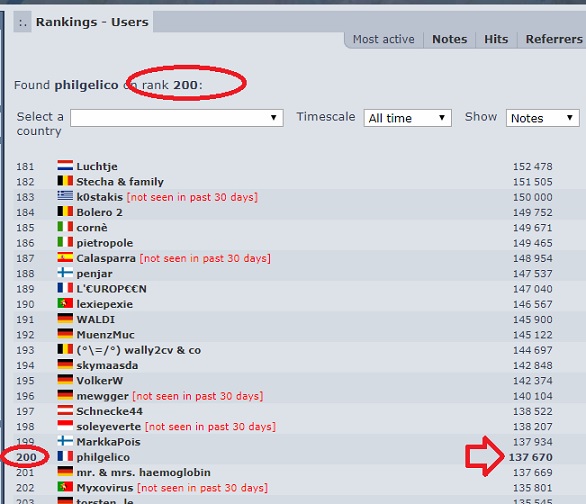Click the German flag next to WALDI
Screen dimensions: 586x504
pos(65,319)
